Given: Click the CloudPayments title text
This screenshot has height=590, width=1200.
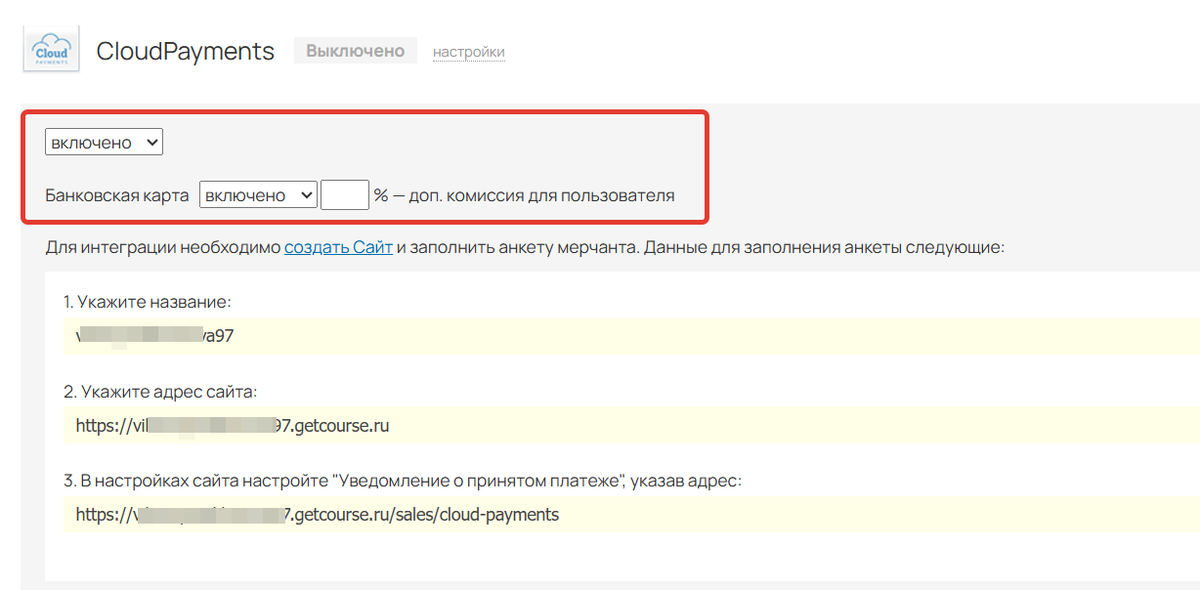Looking at the screenshot, I should (x=185, y=51).
